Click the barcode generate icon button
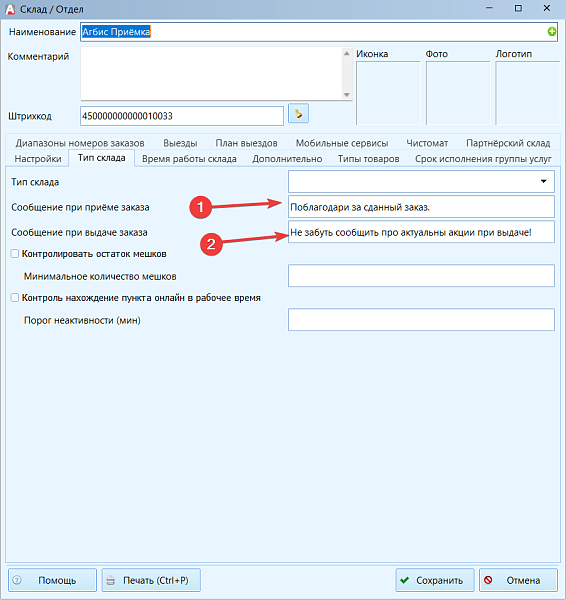Screen dimensions: 566x600 [298, 114]
